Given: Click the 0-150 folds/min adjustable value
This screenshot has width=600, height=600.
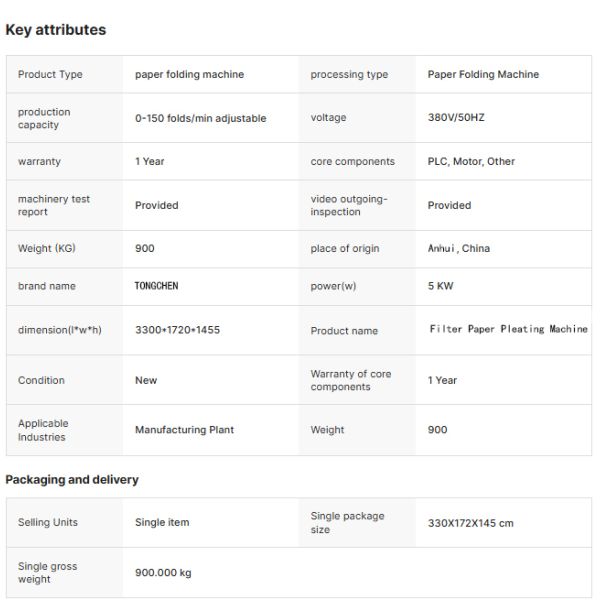Looking at the screenshot, I should click(201, 118).
